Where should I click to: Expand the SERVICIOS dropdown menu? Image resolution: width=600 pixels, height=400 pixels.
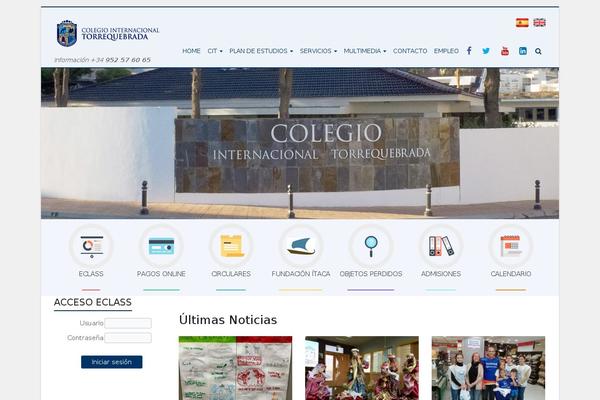click(x=318, y=51)
